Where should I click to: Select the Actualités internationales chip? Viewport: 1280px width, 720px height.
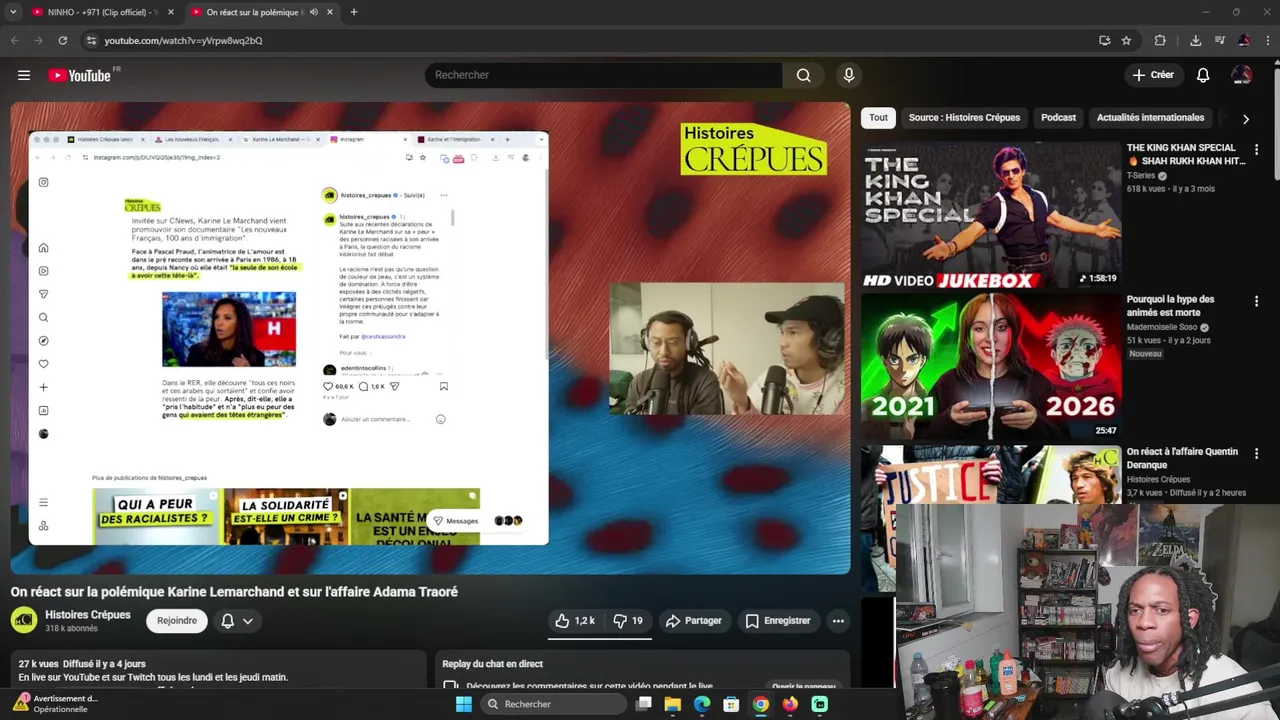pos(1150,117)
